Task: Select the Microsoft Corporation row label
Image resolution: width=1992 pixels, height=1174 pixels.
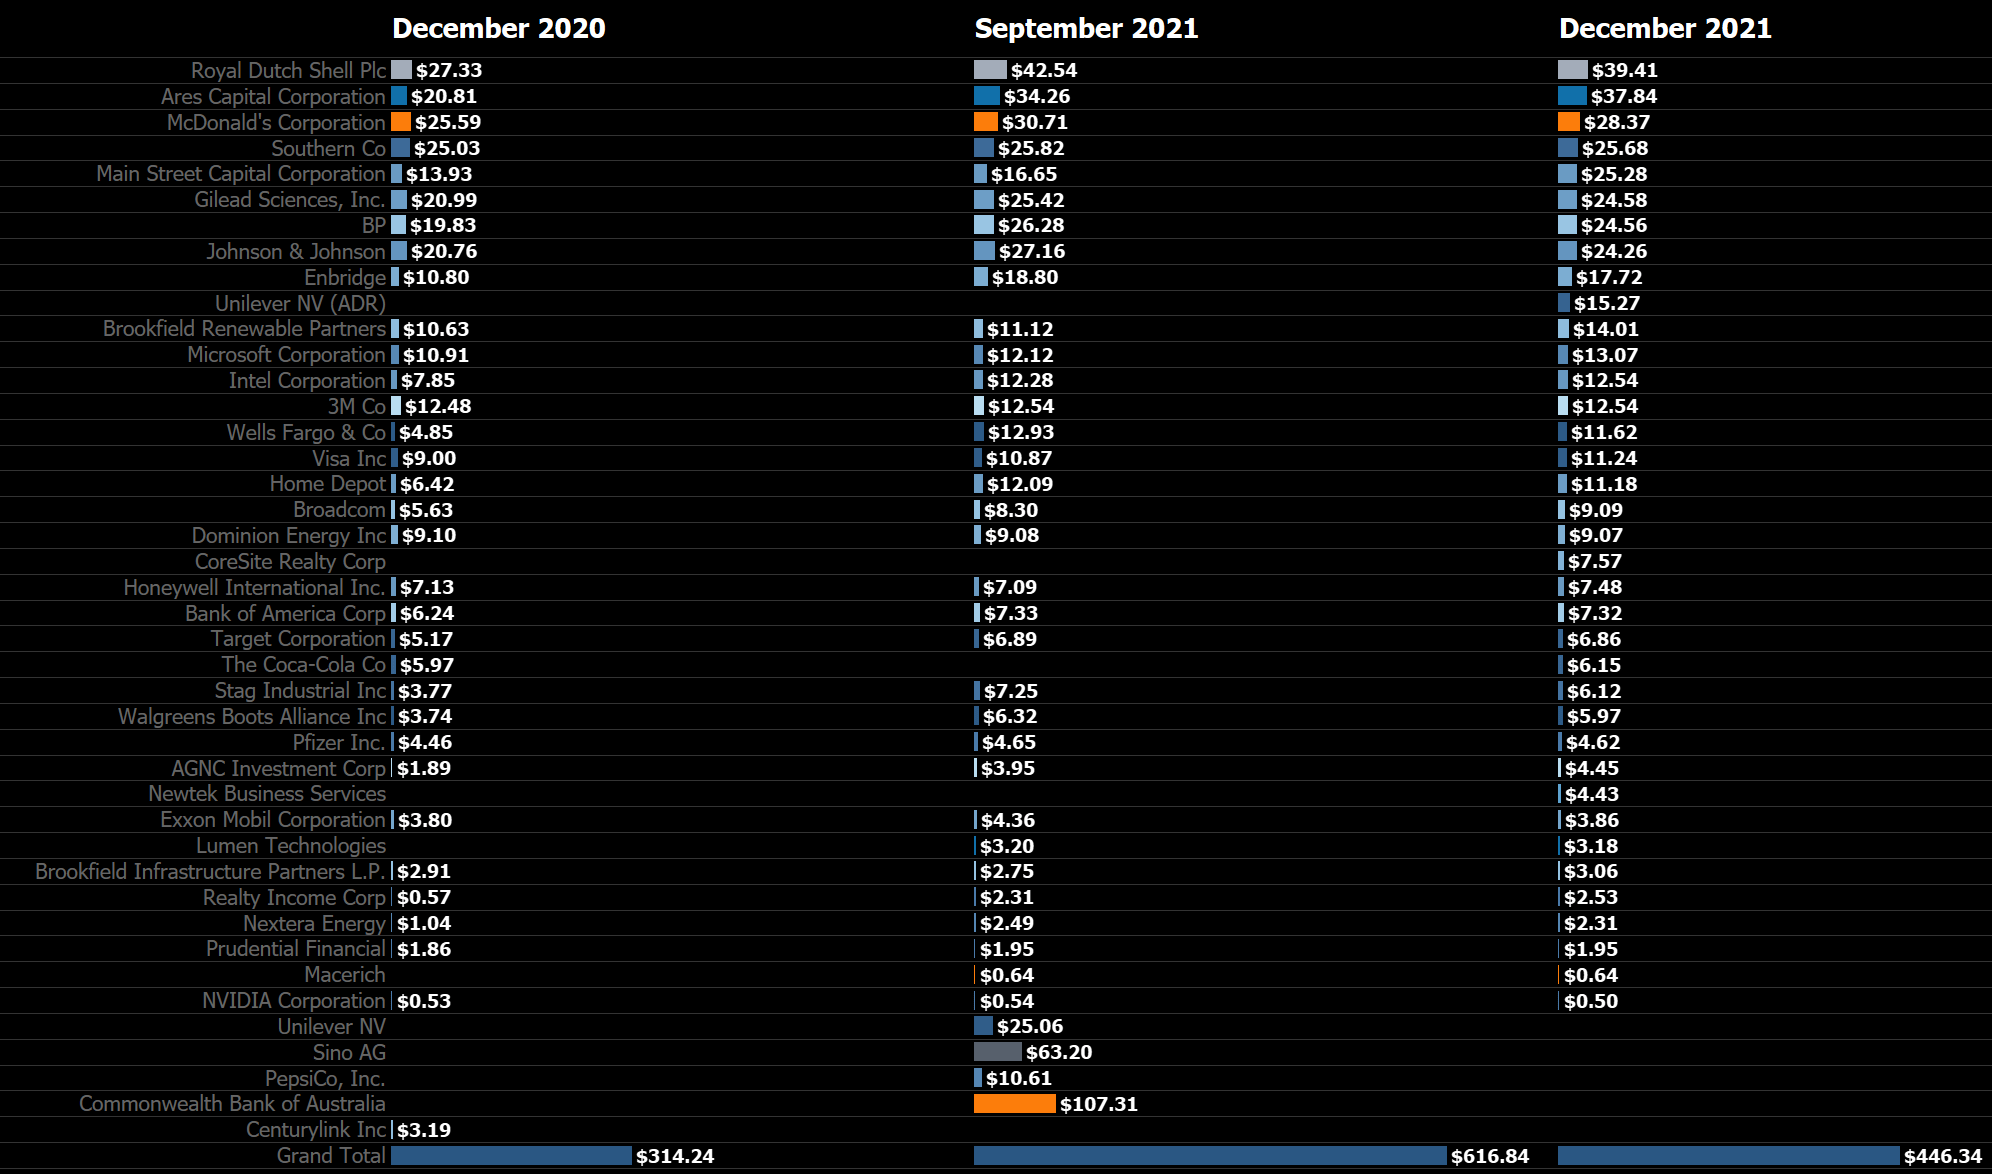Action: tap(286, 355)
